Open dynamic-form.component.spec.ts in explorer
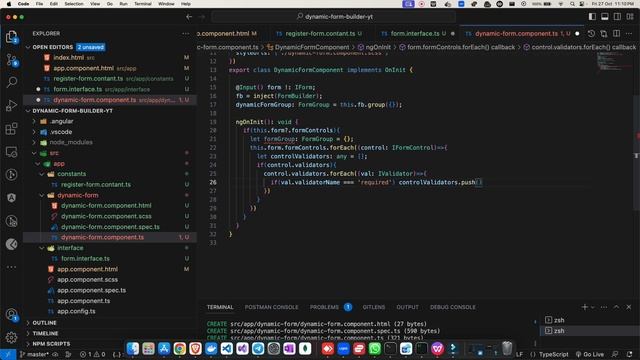The width and height of the screenshot is (640, 360). (x=110, y=227)
